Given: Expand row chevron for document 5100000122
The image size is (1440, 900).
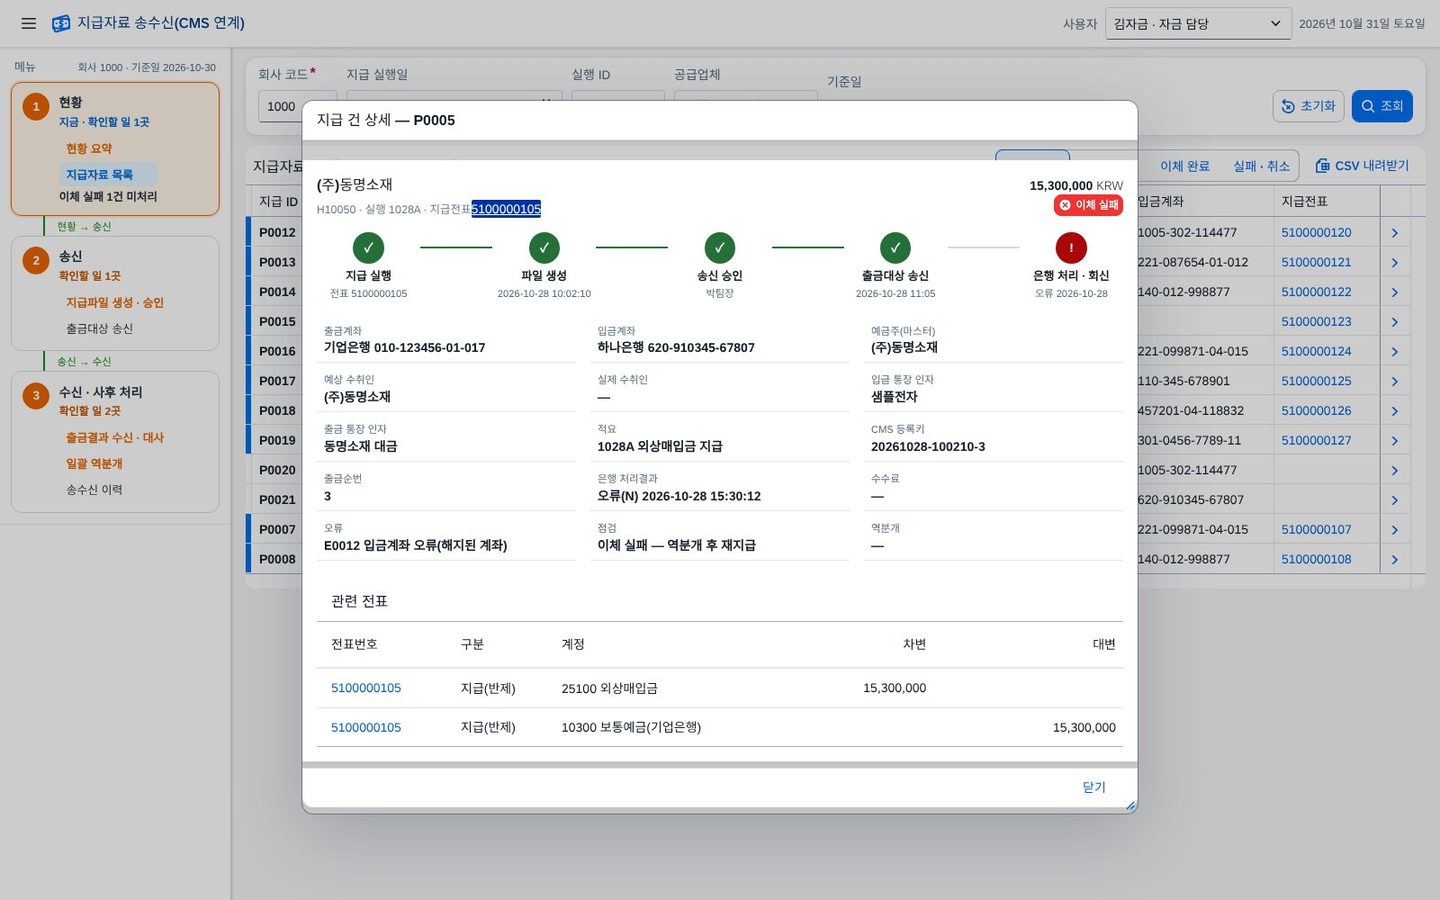Looking at the screenshot, I should tap(1394, 292).
